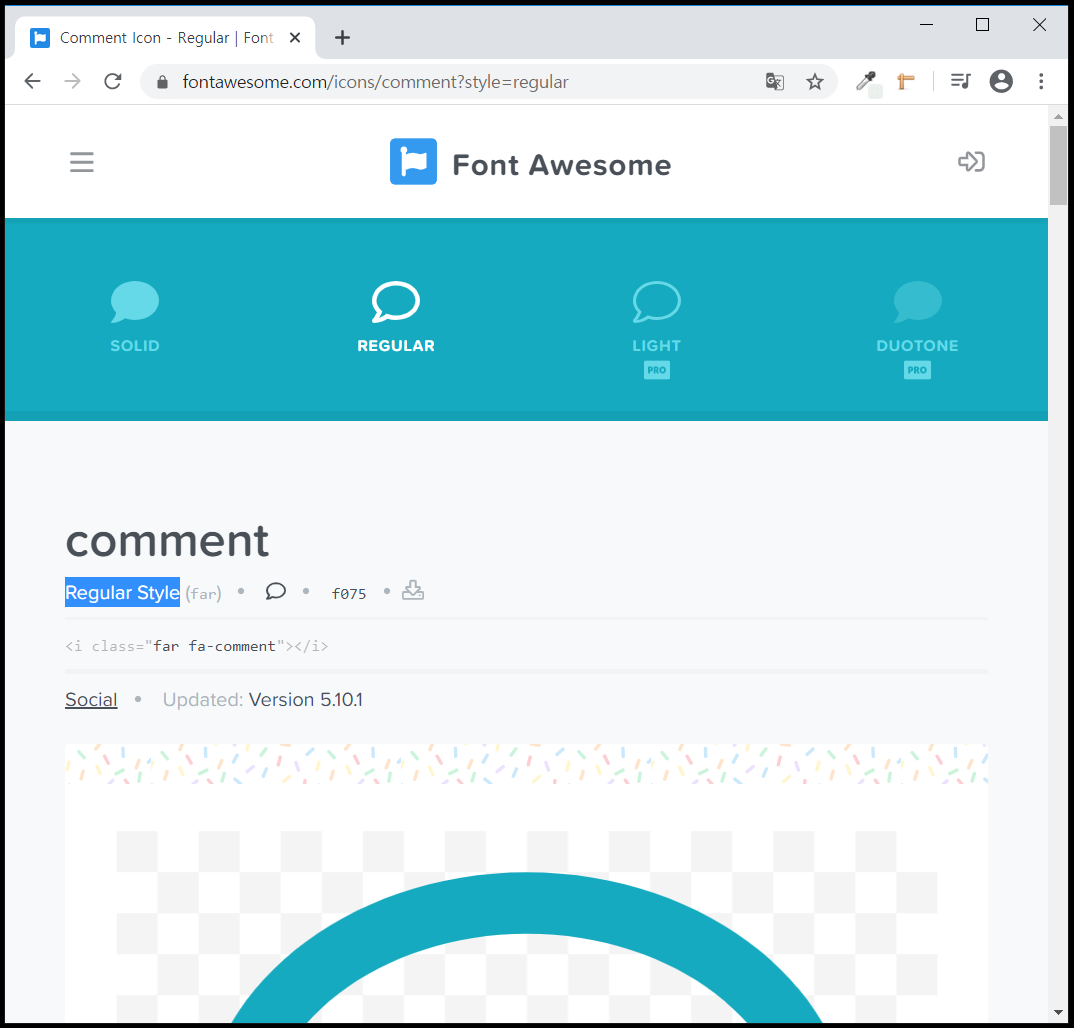Download the SVG using the download icon
This screenshot has height=1028, width=1074.
412,590
